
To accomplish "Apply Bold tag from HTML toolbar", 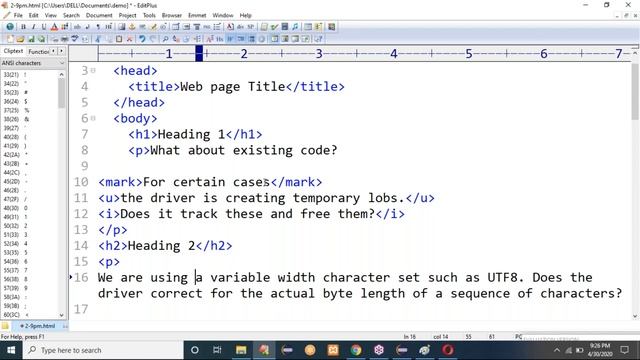I will pyautogui.click(x=23, y=27).
